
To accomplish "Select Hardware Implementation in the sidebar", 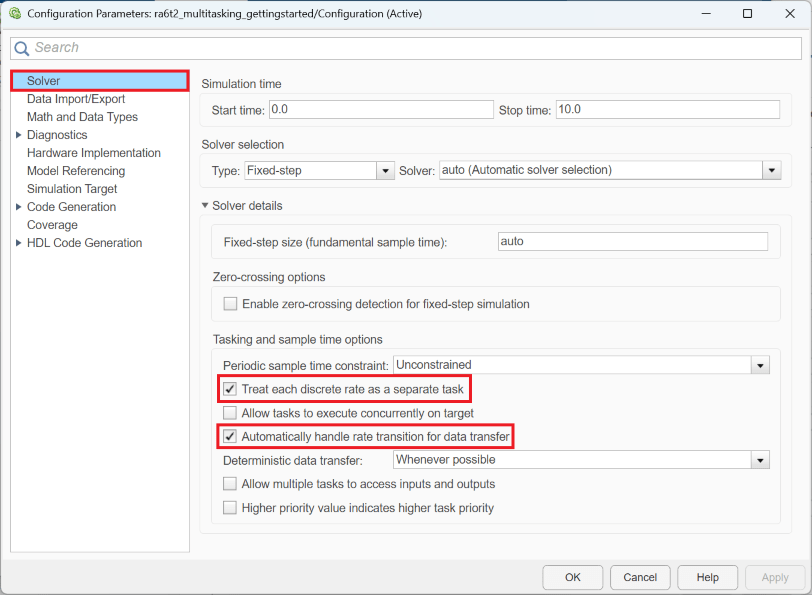I will (x=93, y=153).
